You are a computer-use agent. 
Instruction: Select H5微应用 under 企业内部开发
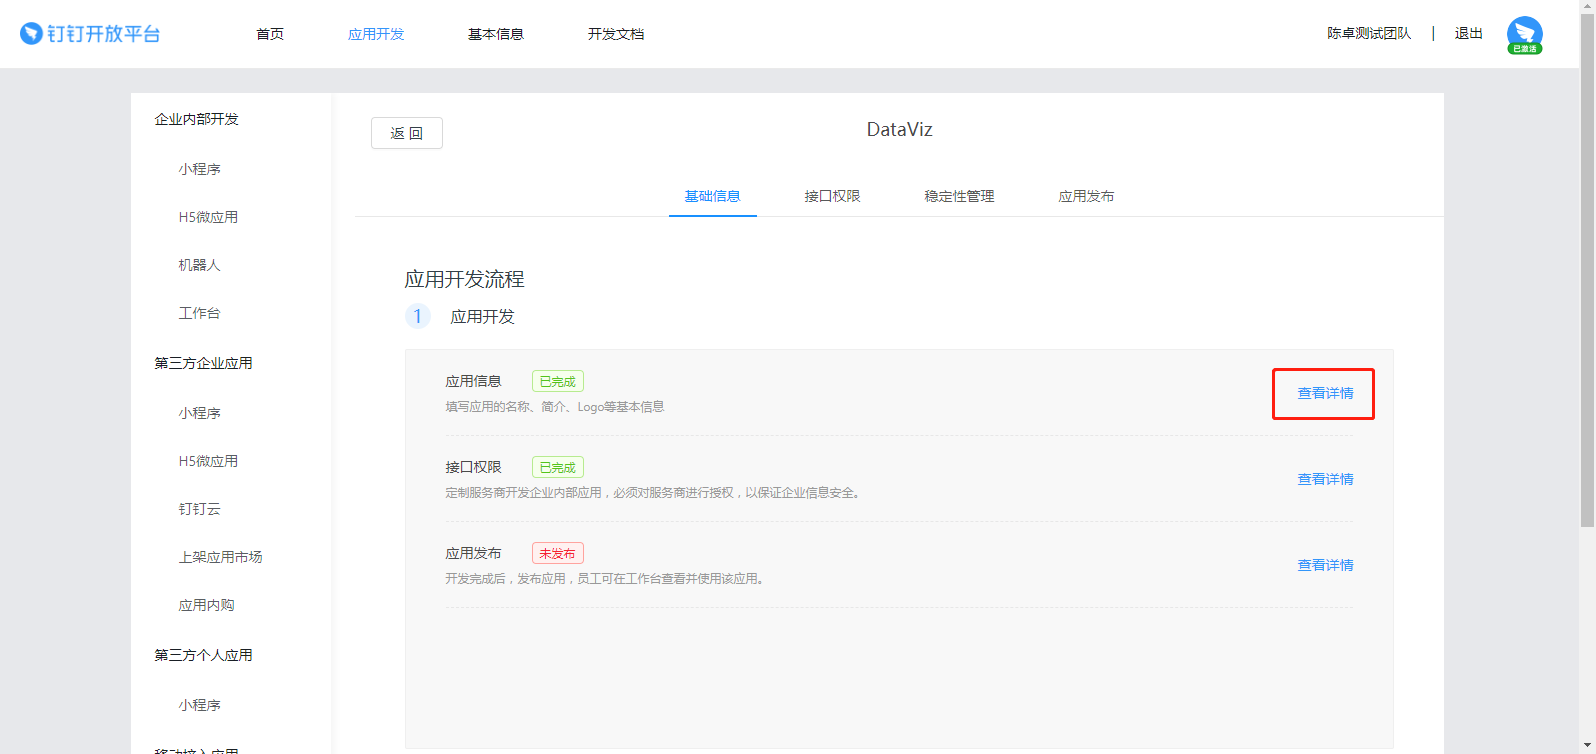tap(208, 217)
